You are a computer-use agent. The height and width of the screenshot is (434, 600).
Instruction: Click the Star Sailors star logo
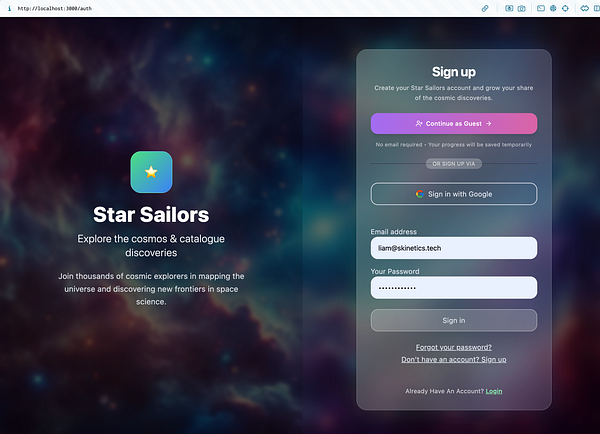[152, 172]
